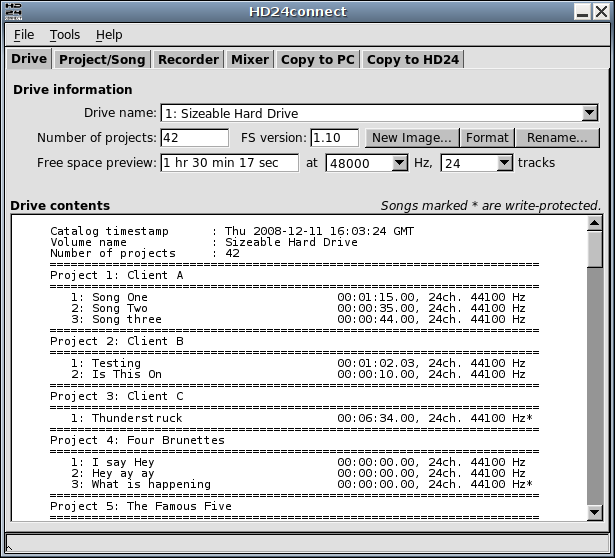The image size is (615, 558).
Task: Click the FS version field
Action: pyautogui.click(x=334, y=138)
